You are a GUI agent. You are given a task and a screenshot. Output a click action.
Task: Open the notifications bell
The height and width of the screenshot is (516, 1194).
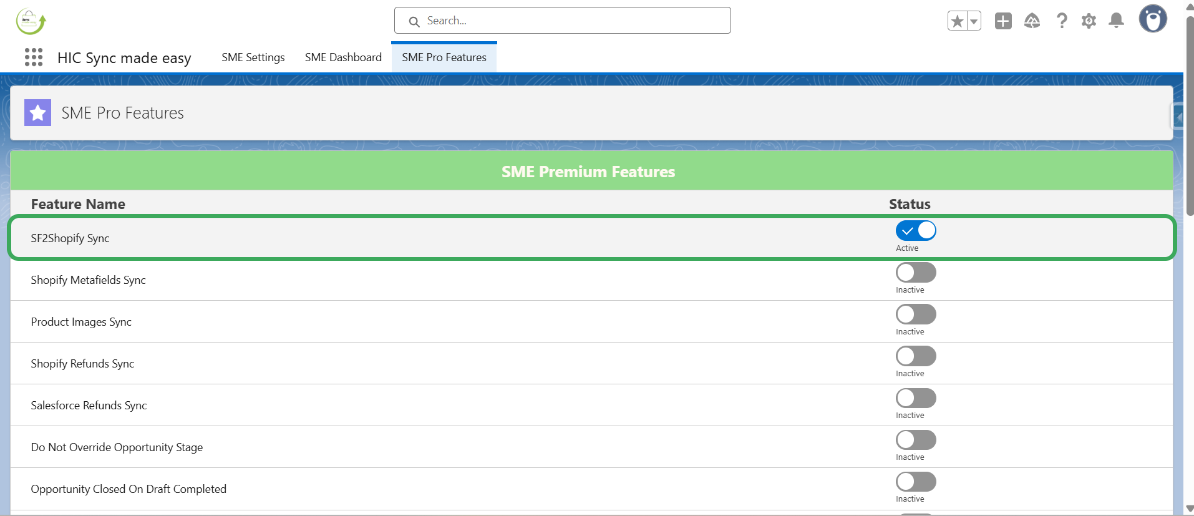pos(1116,21)
